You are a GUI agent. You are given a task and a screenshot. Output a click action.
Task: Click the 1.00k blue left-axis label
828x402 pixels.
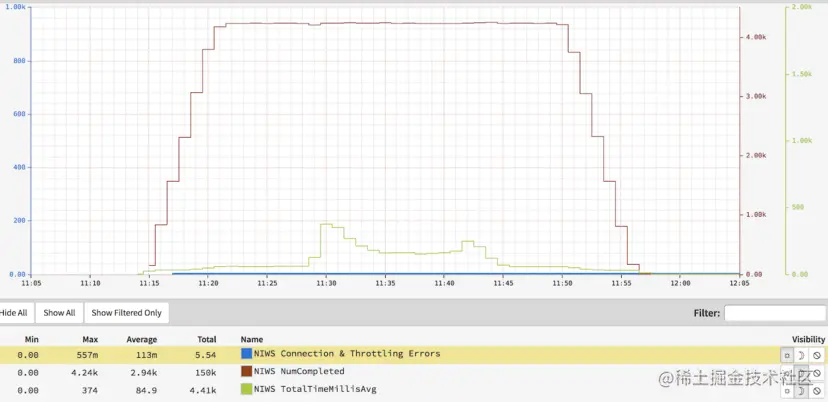[15, 7]
